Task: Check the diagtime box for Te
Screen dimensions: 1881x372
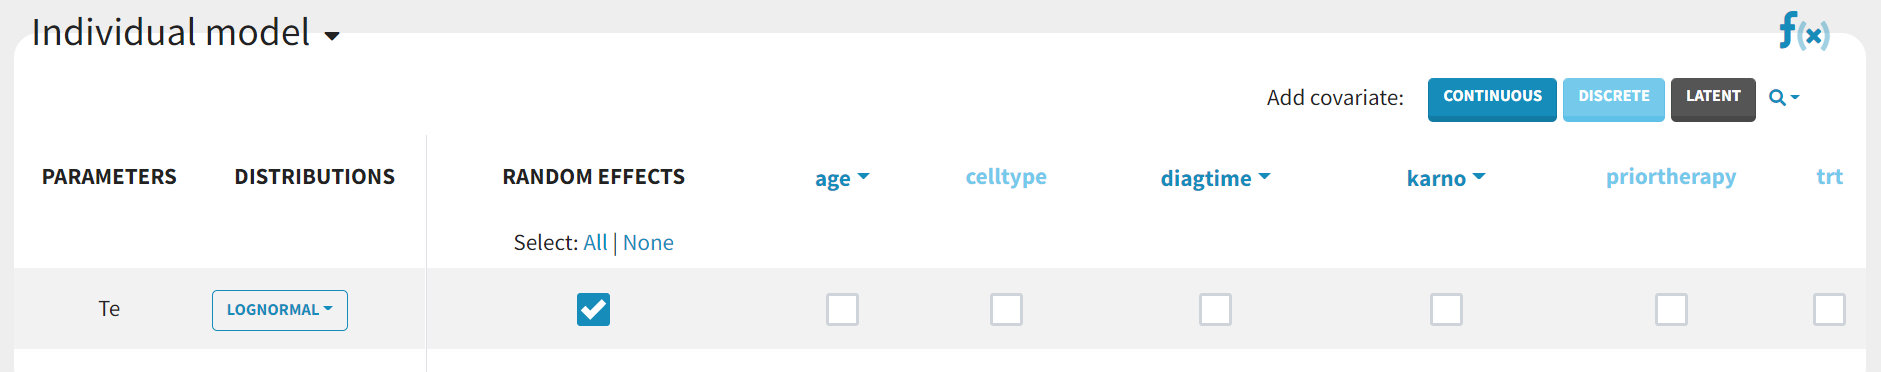Action: coord(1215,309)
